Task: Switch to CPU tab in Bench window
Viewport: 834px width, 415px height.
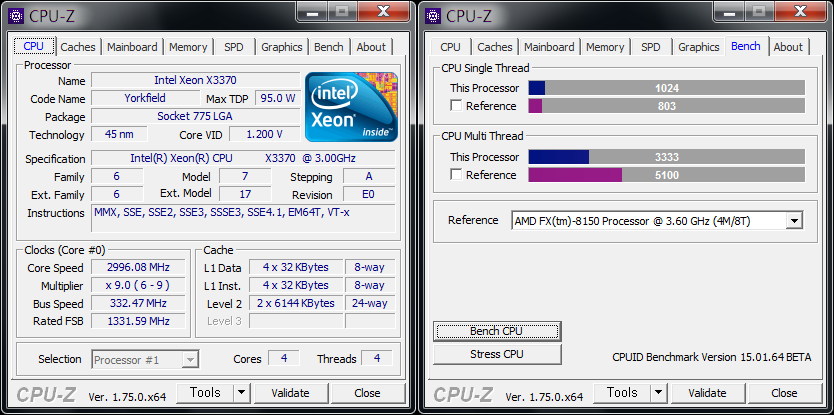Action: coord(451,47)
